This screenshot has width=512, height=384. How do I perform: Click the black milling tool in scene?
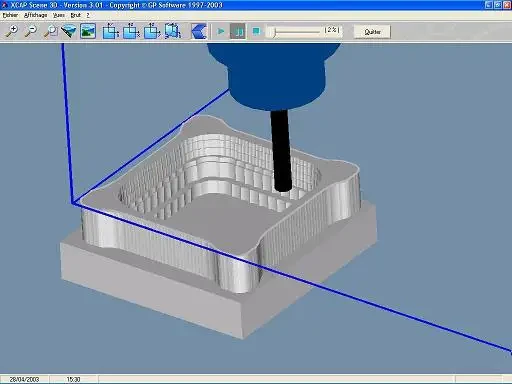(281, 150)
